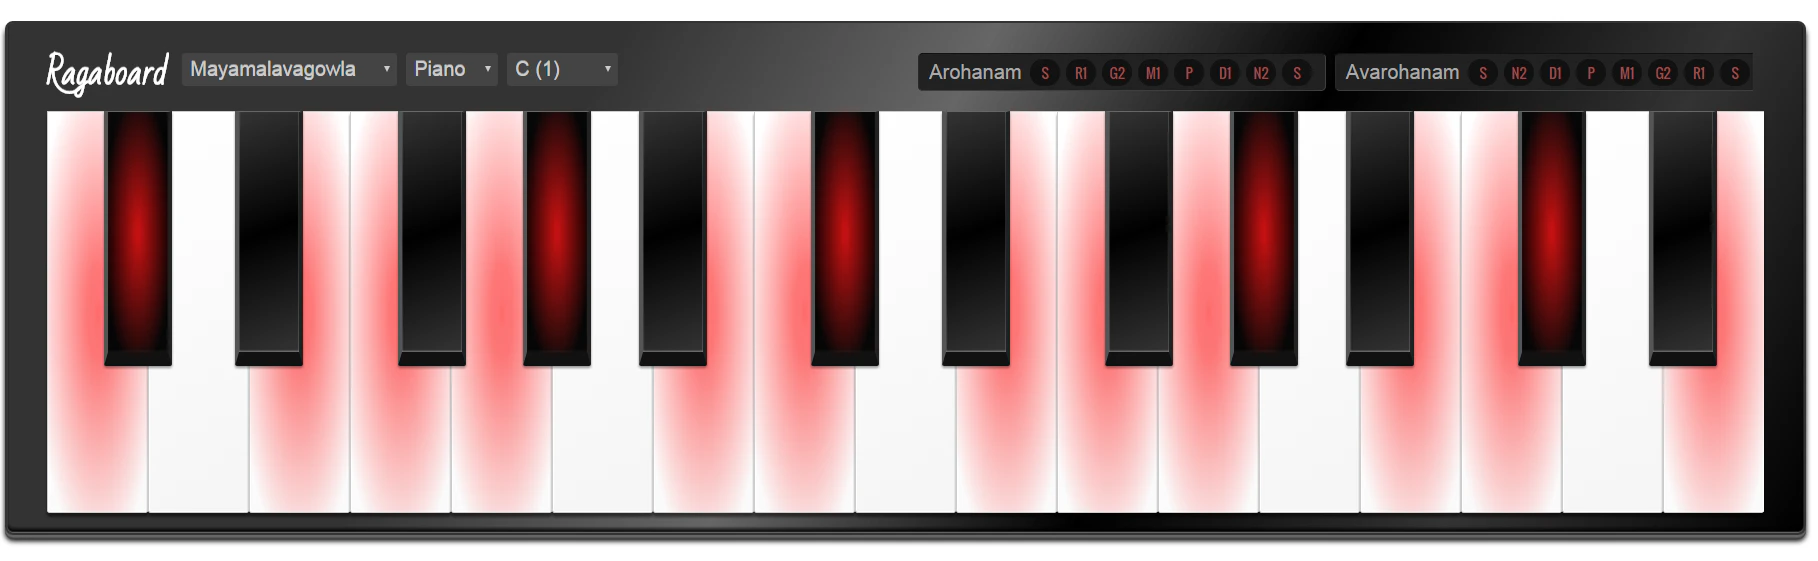This screenshot has height=561, width=1818.
Task: Click the Ragaboard logo
Action: point(107,72)
